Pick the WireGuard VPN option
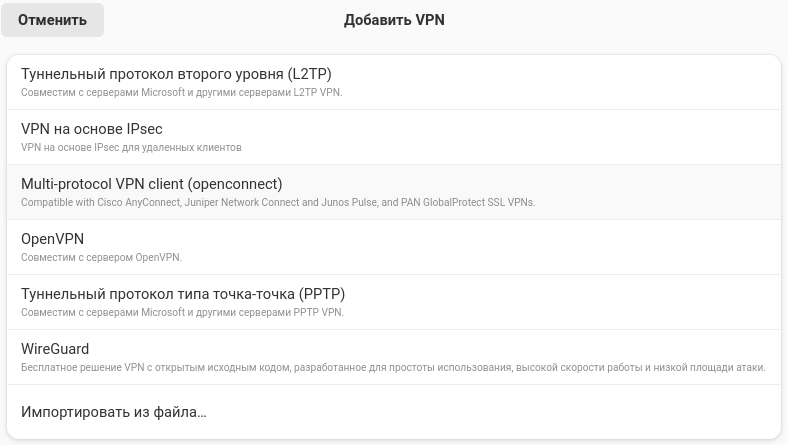 (x=55, y=349)
